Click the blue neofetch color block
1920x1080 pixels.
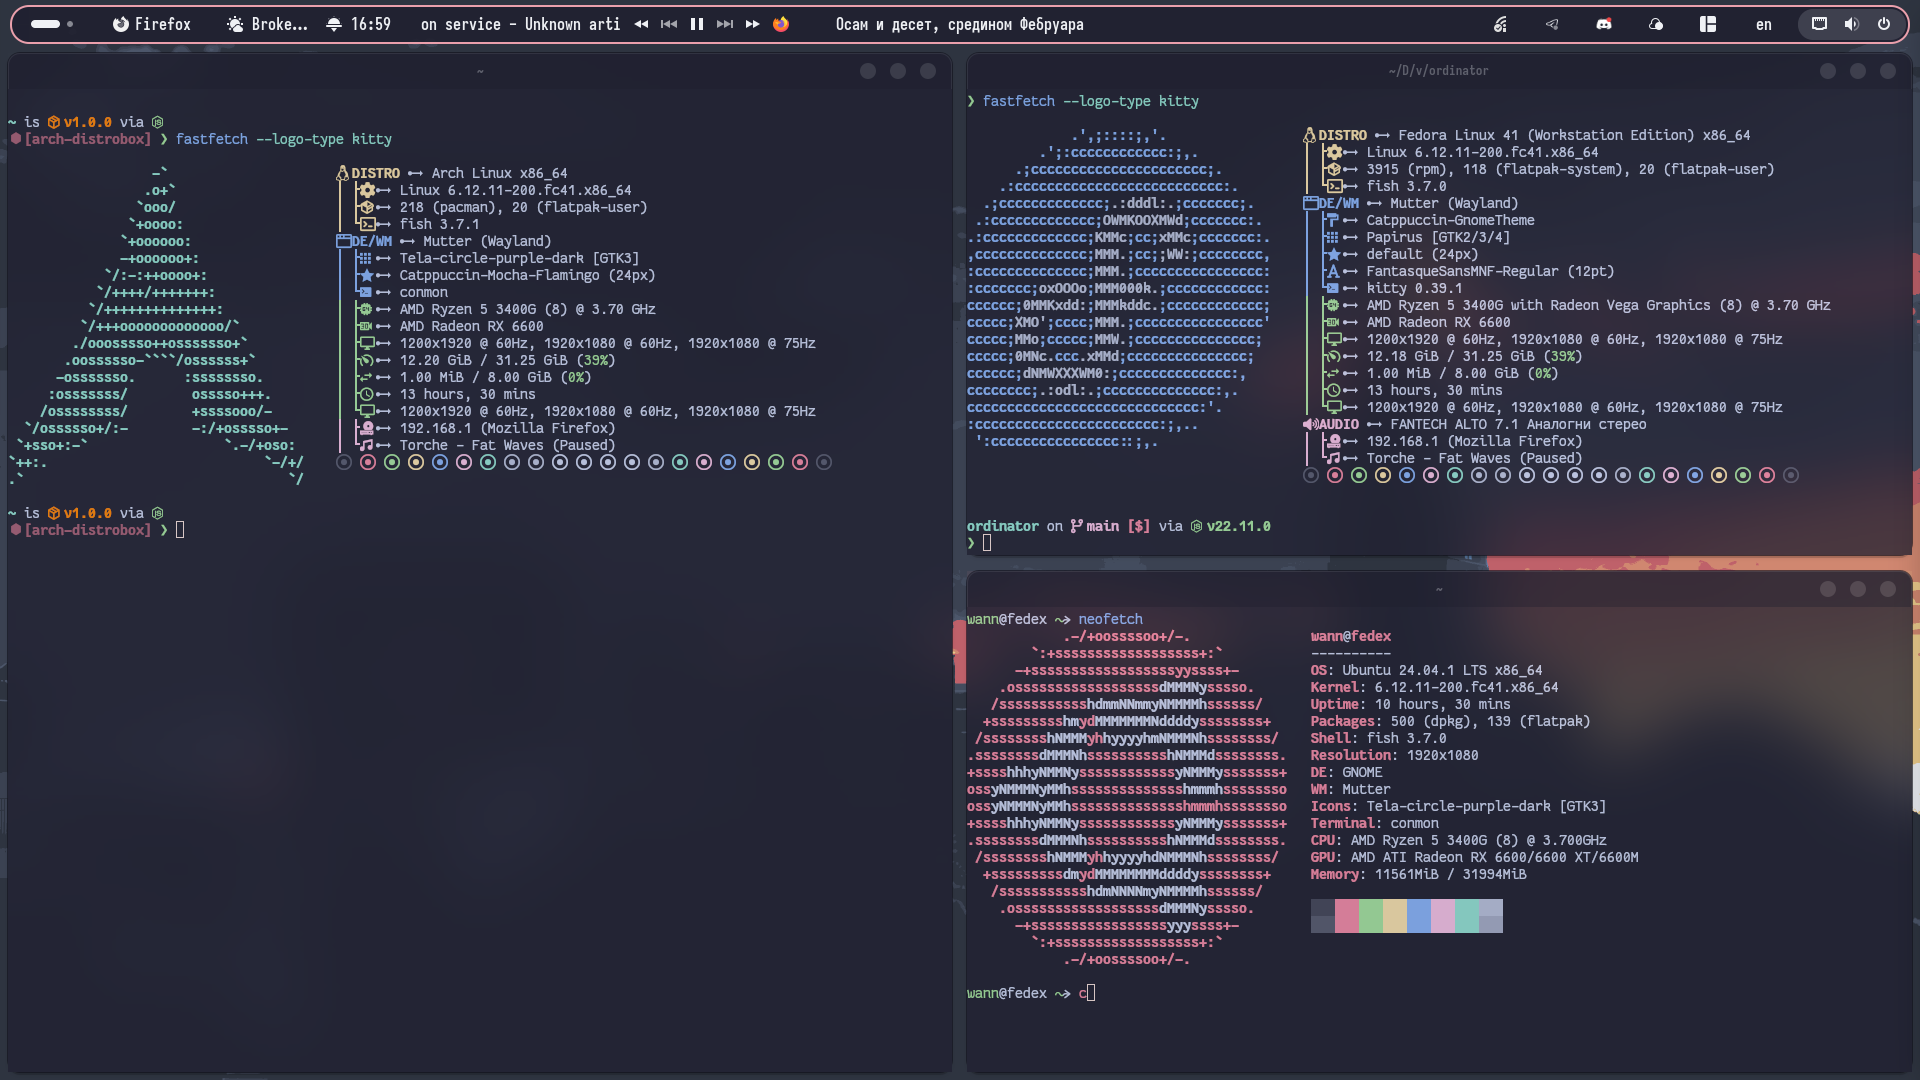[x=1418, y=916]
